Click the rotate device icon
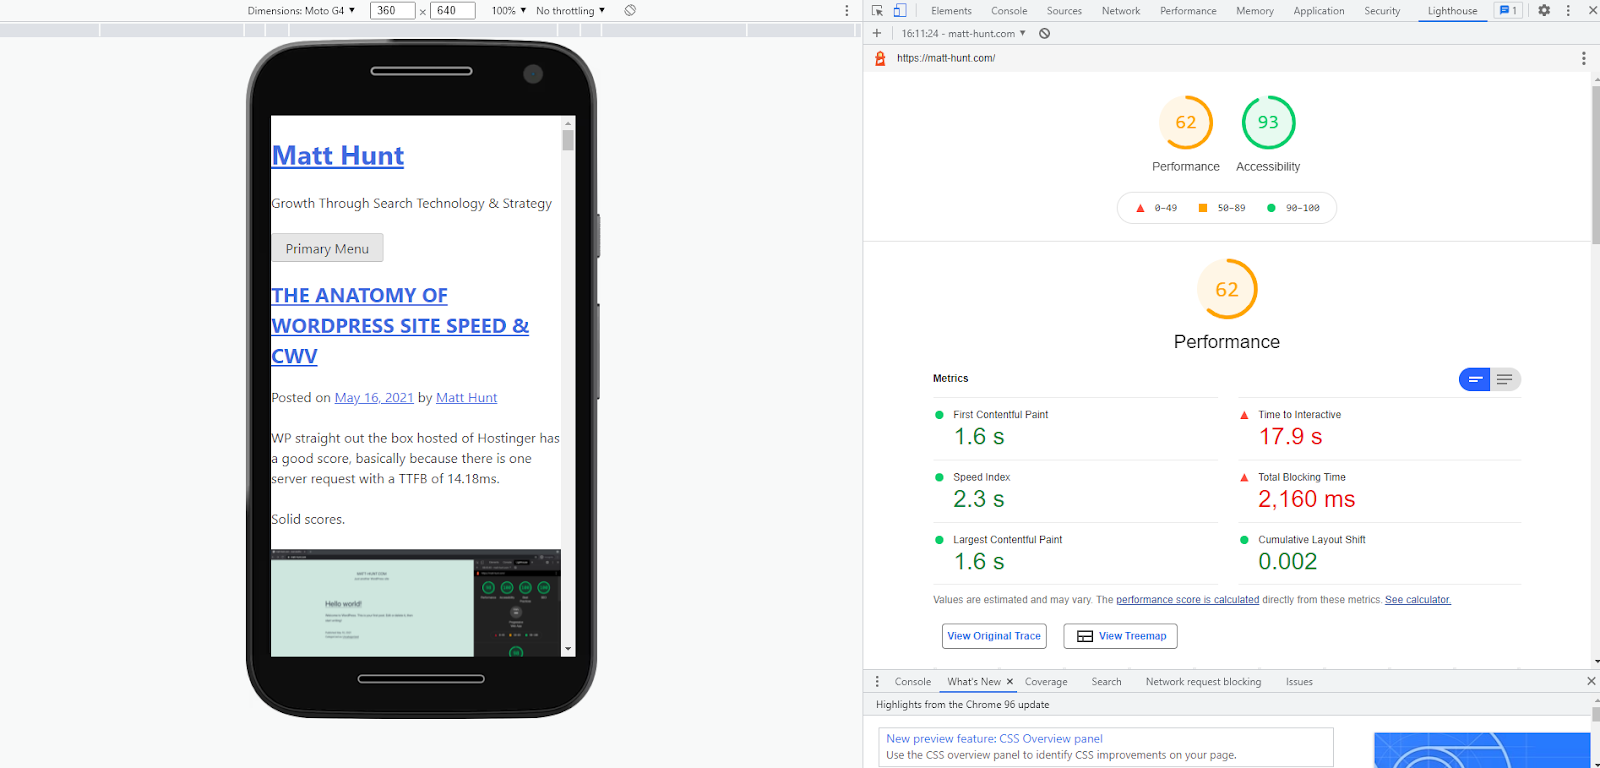 click(630, 10)
